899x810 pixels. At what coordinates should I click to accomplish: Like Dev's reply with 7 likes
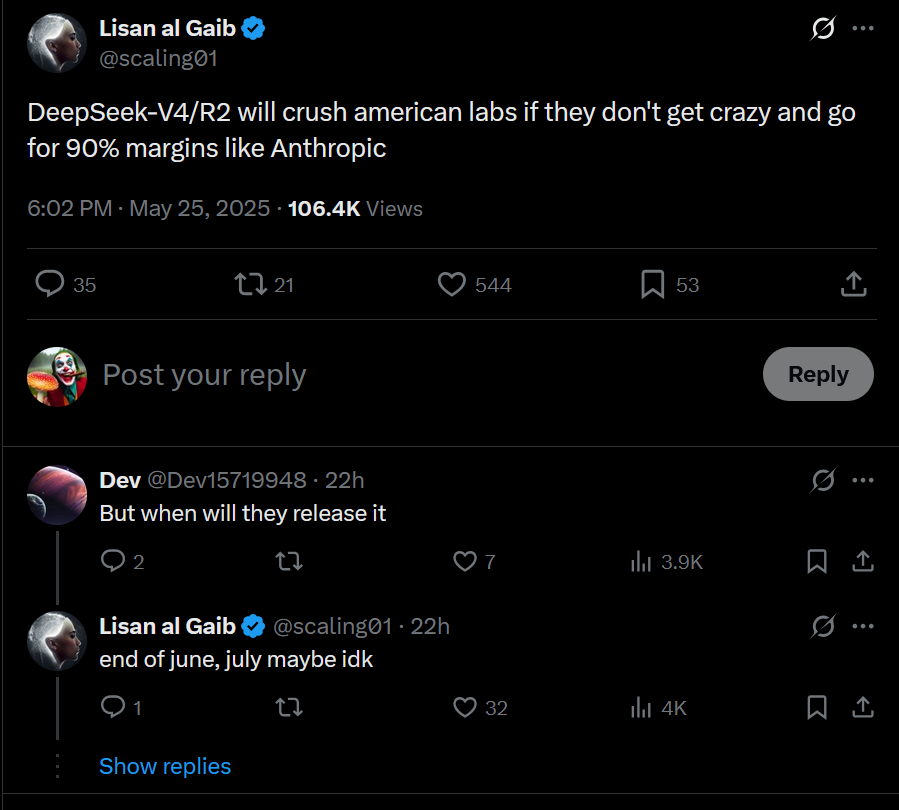465,562
